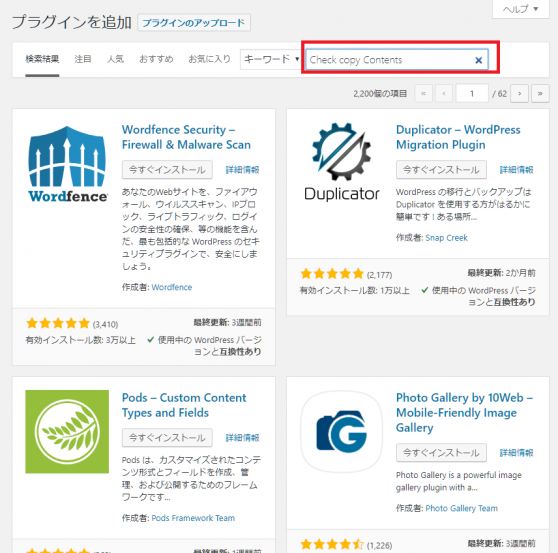The width and height of the screenshot is (558, 553).
Task: Switch to the おすすめ tab
Action: coord(156,59)
